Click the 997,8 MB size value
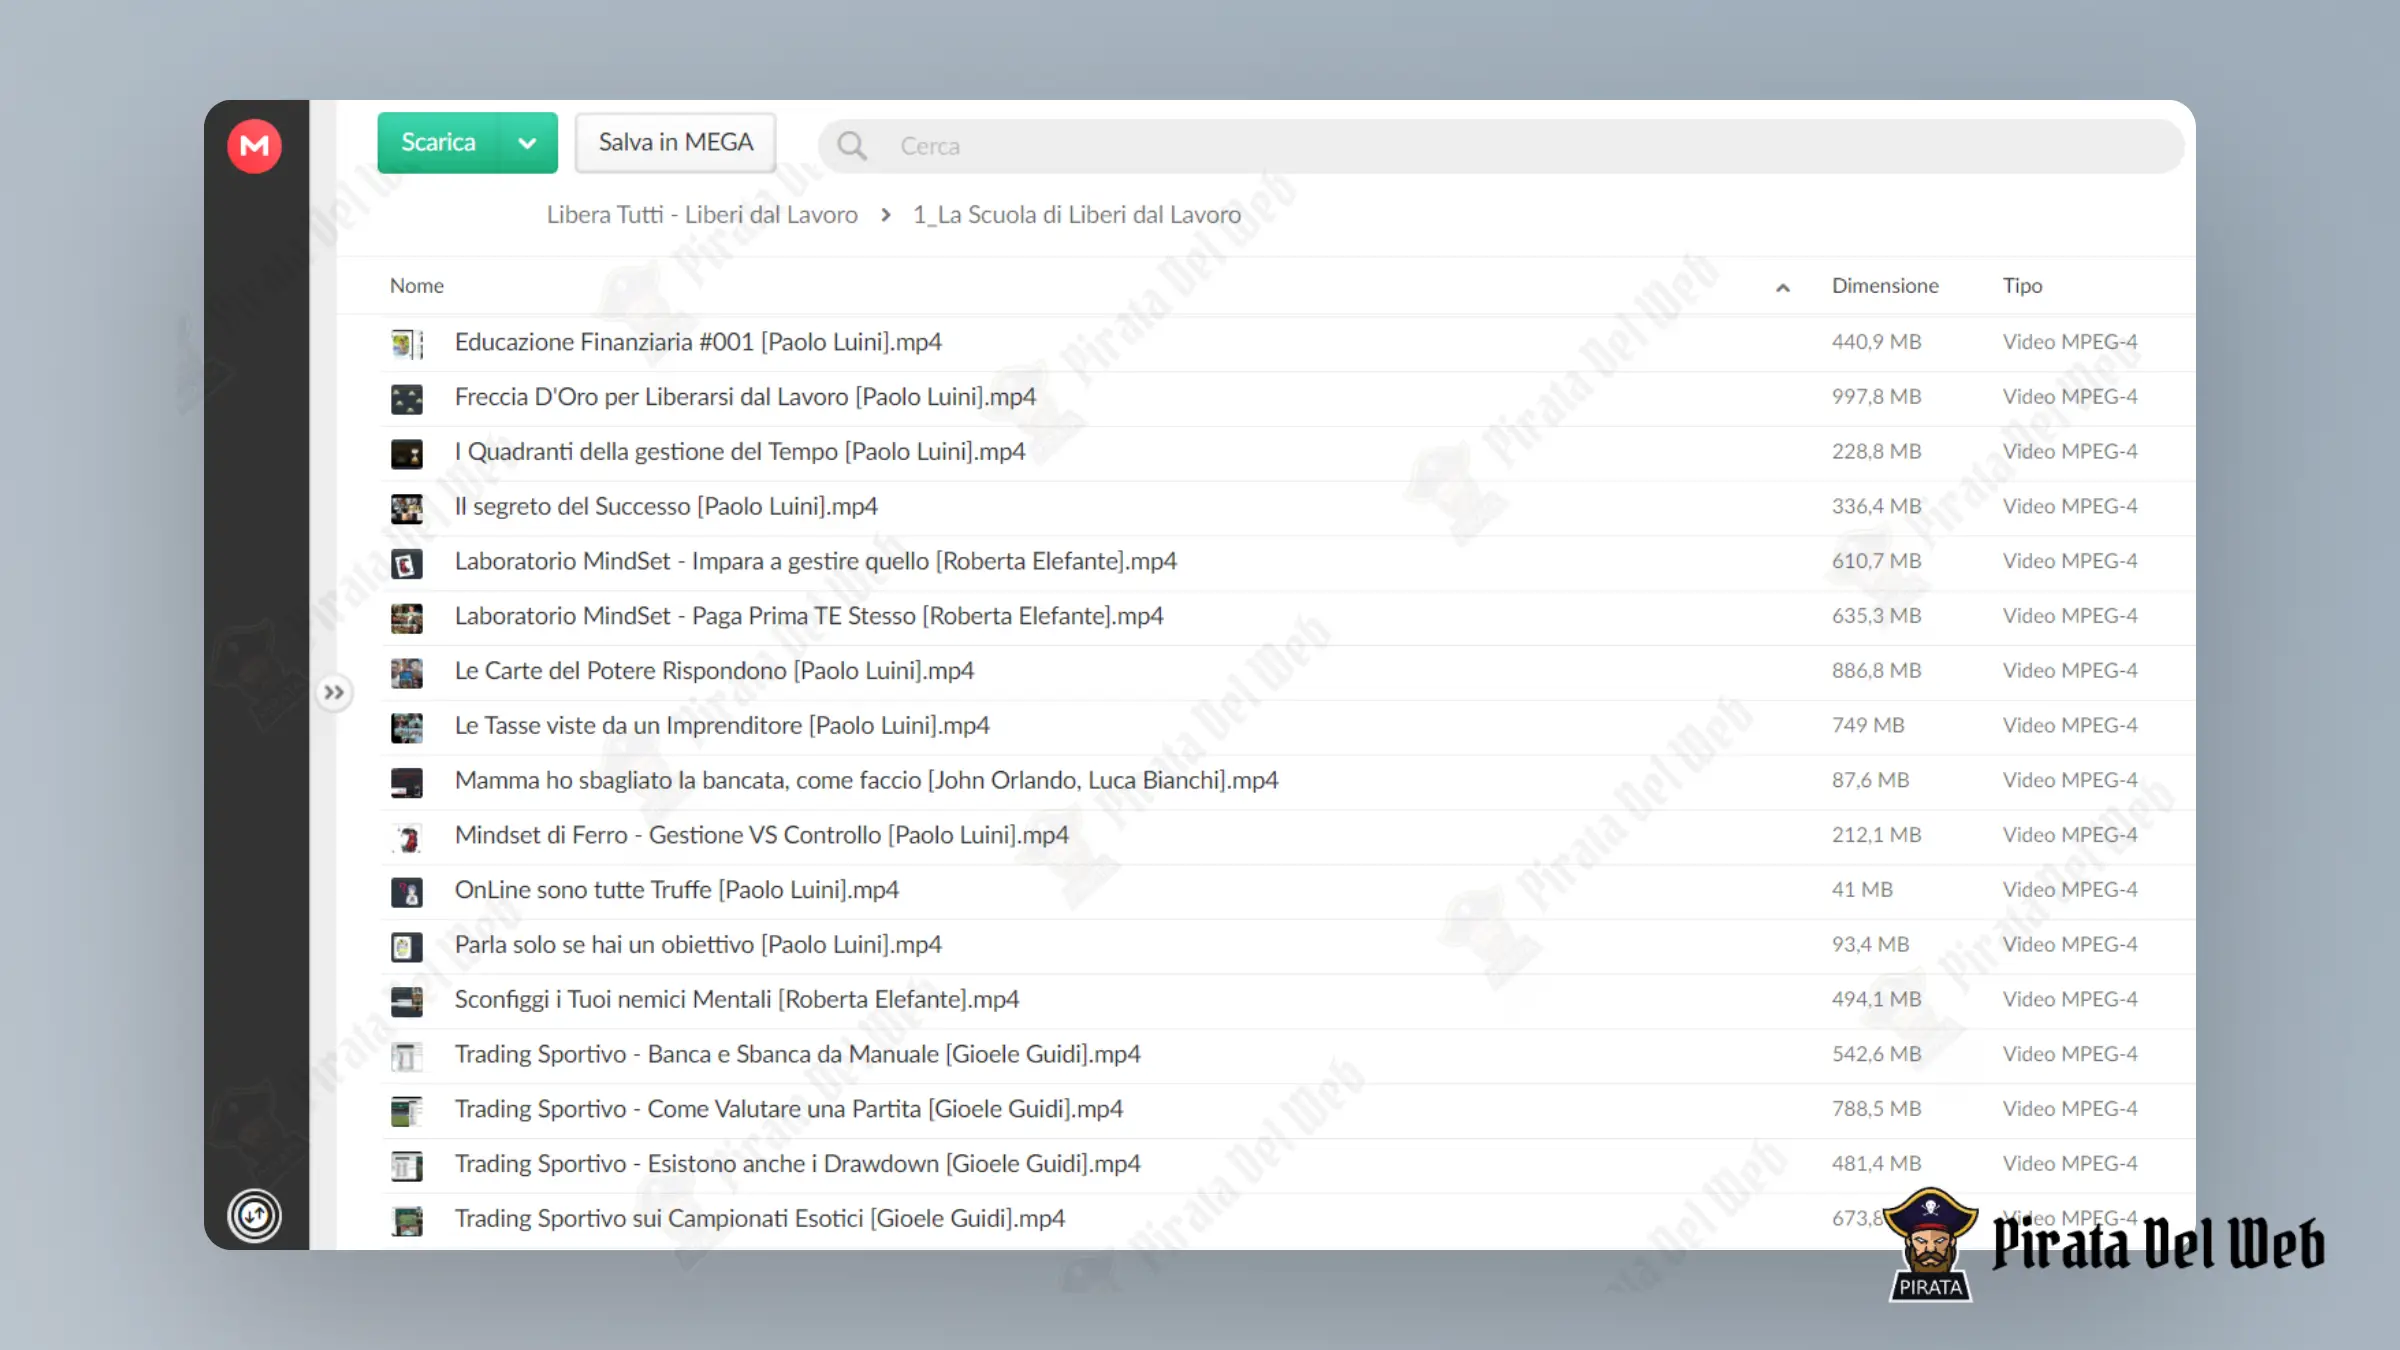The image size is (2400, 1350). point(1876,397)
